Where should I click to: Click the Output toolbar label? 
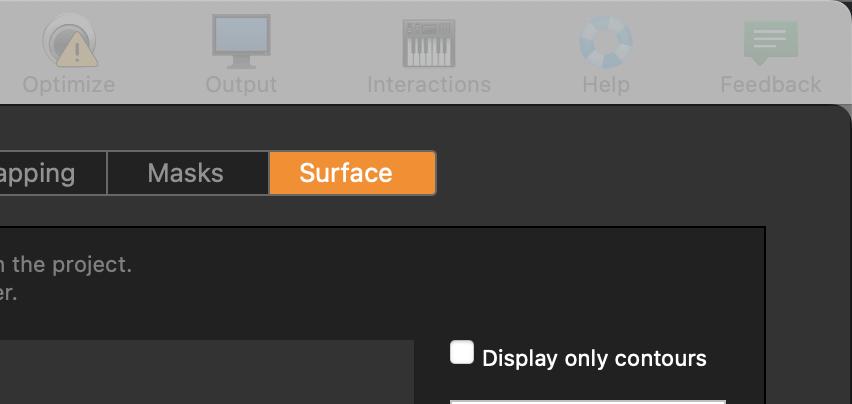pyautogui.click(x=241, y=85)
